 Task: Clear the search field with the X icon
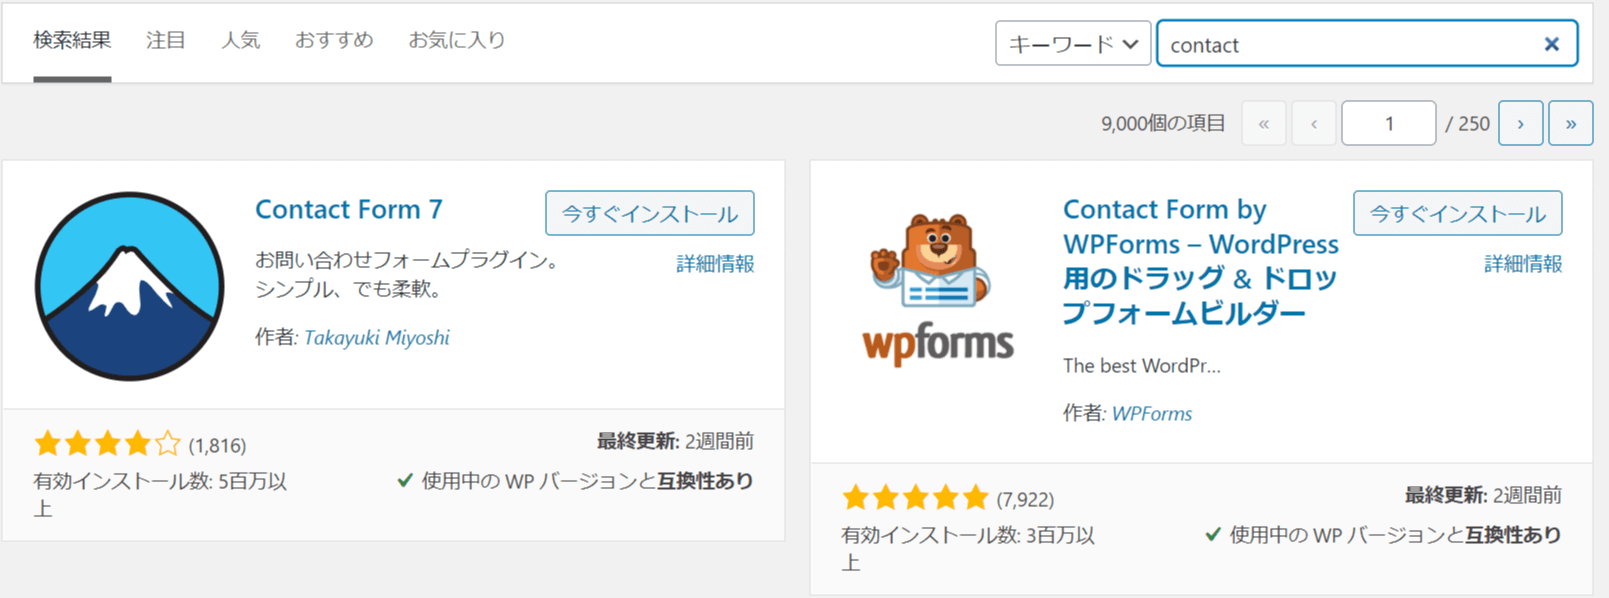[1551, 44]
